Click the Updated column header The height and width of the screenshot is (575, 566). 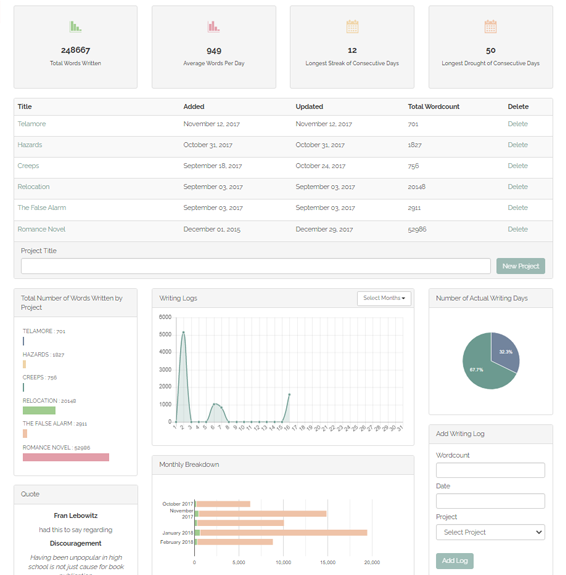pos(309,107)
